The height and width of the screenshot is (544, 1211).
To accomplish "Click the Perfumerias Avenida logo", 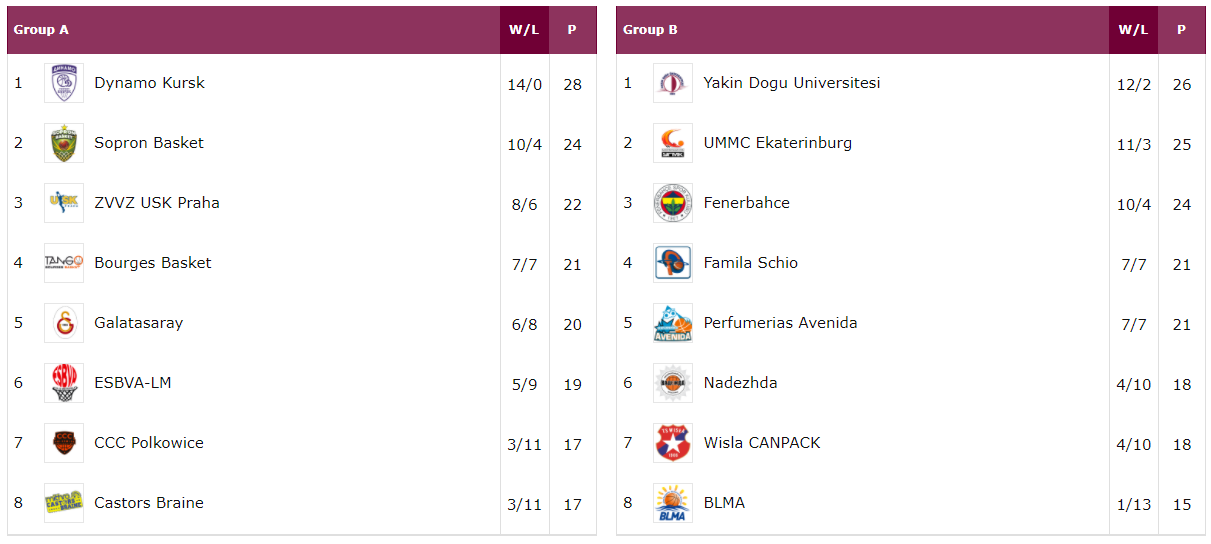I will (x=673, y=323).
